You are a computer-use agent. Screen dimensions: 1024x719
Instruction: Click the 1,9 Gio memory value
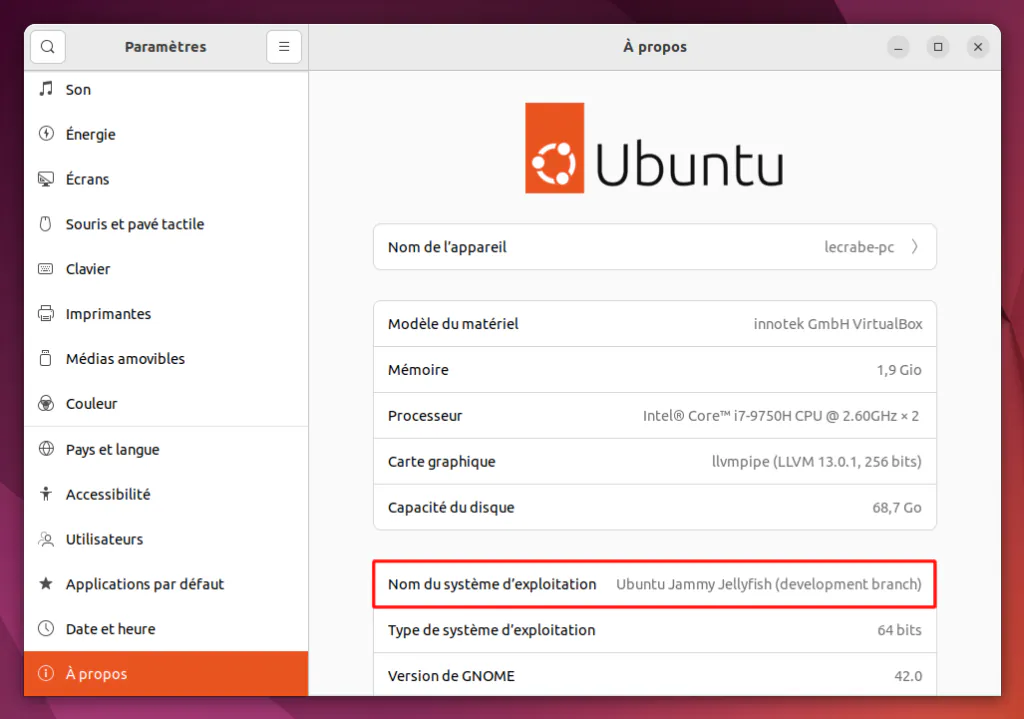click(899, 370)
